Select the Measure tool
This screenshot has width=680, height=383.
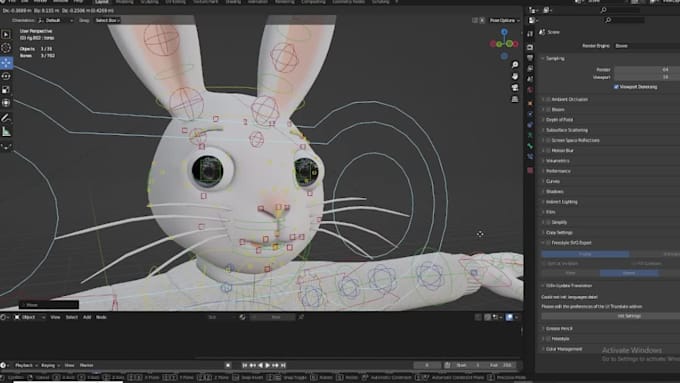point(6,131)
